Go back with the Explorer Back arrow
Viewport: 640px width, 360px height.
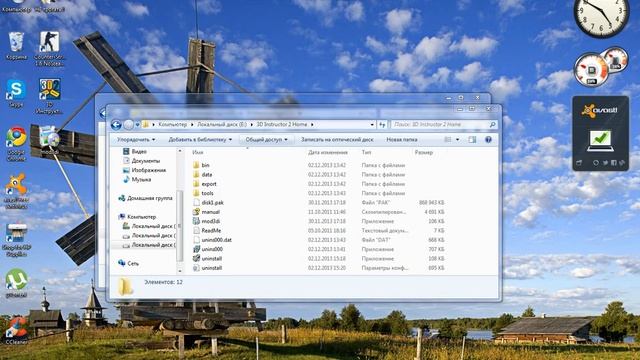(116, 125)
